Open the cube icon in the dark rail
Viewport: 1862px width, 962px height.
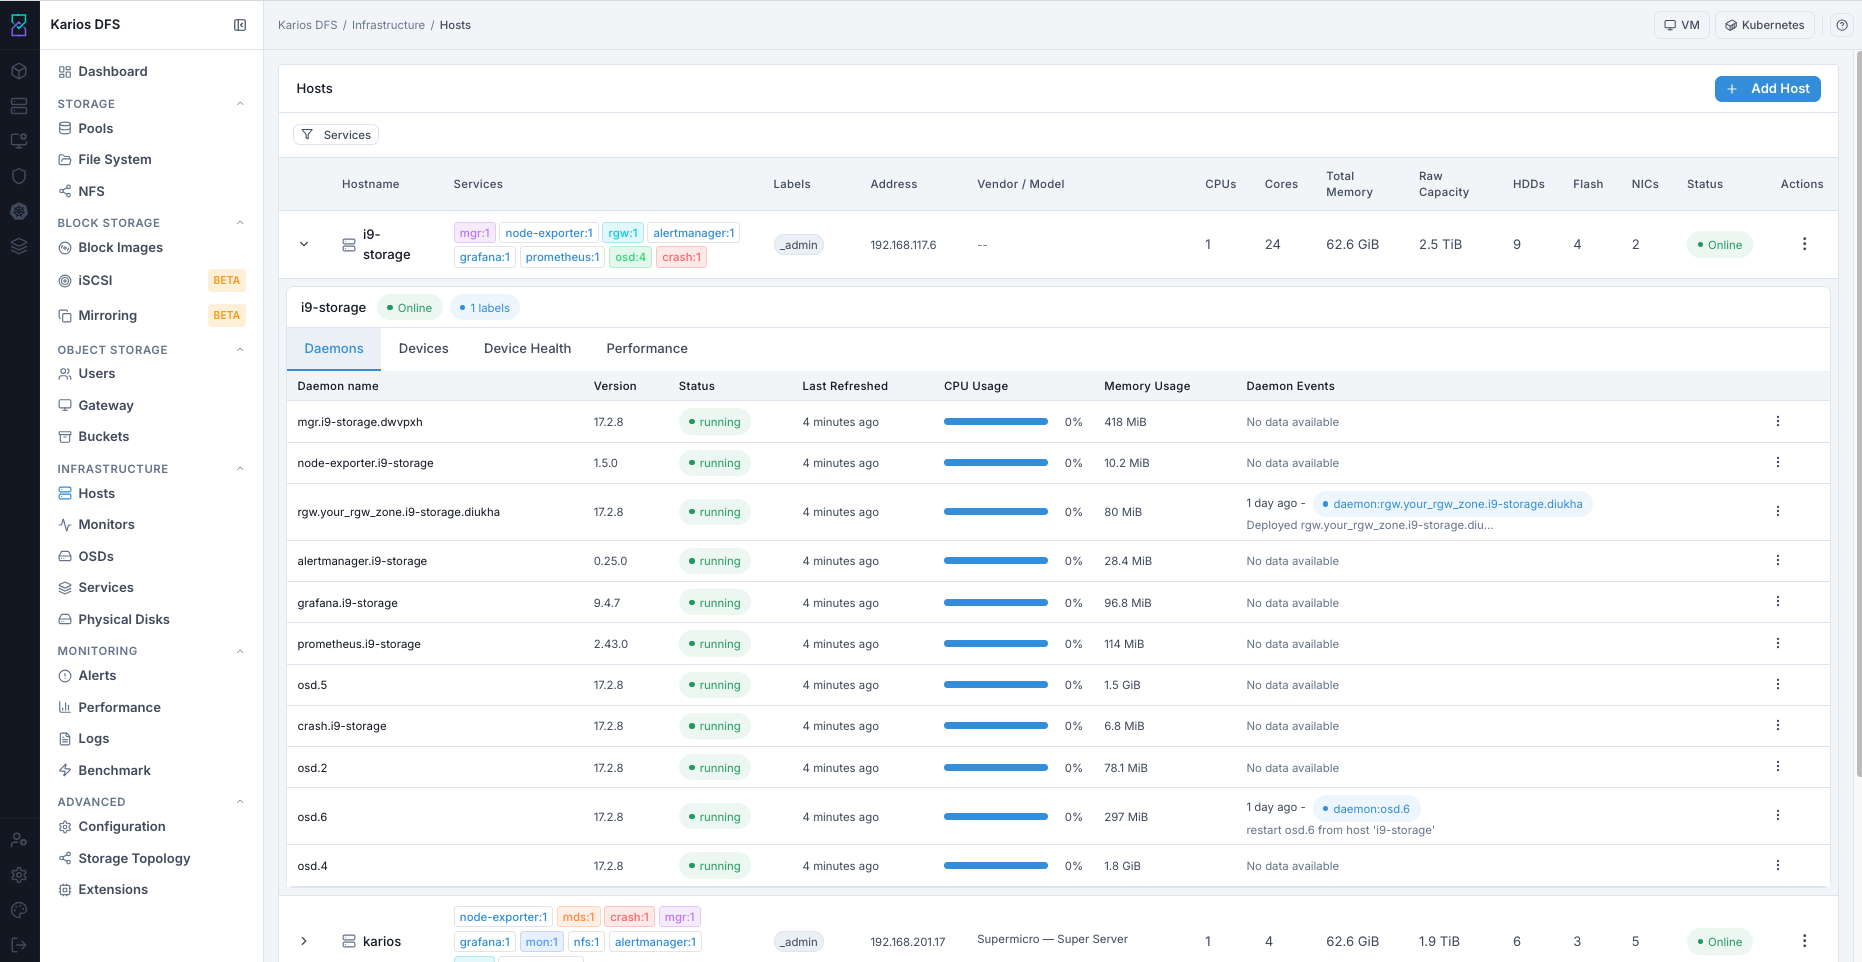(x=19, y=71)
